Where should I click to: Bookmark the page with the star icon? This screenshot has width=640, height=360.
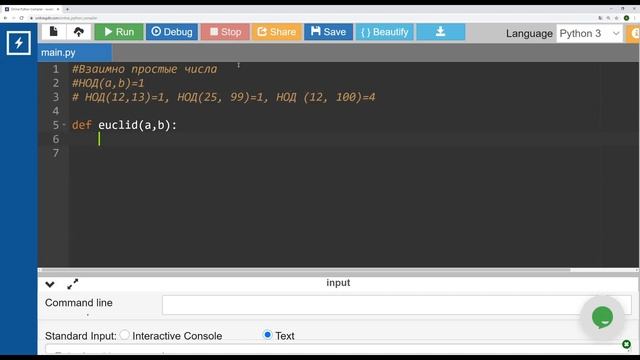tap(617, 18)
